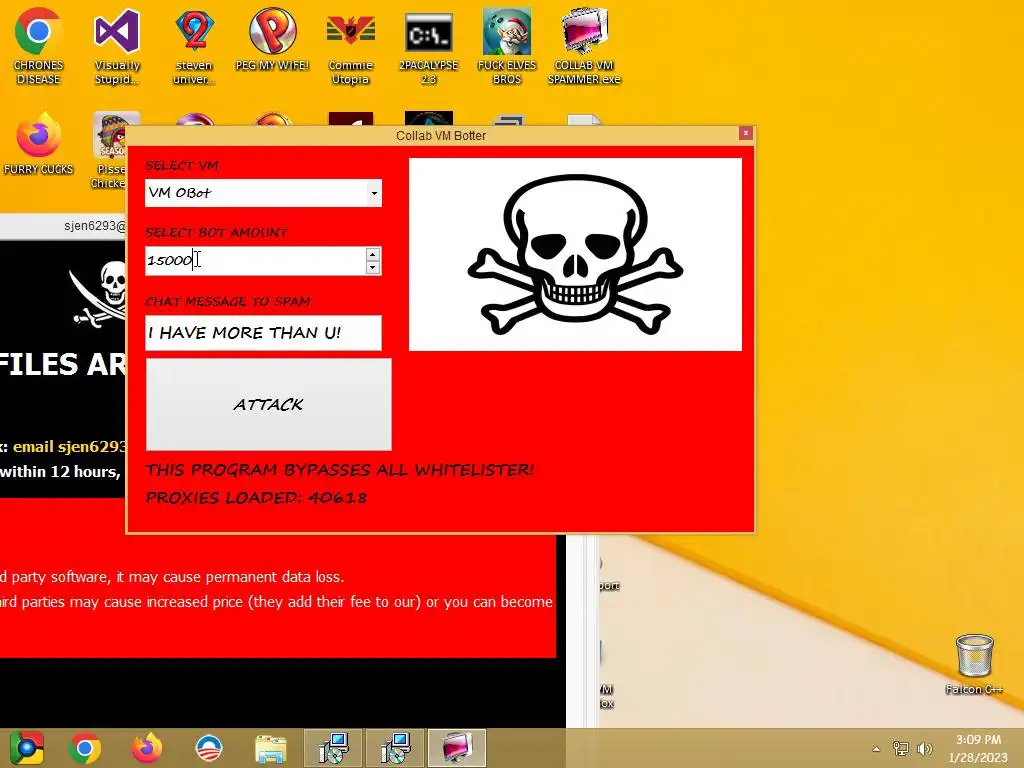
Task: Click the 'SELECT VM' label
Action: coord(182,165)
